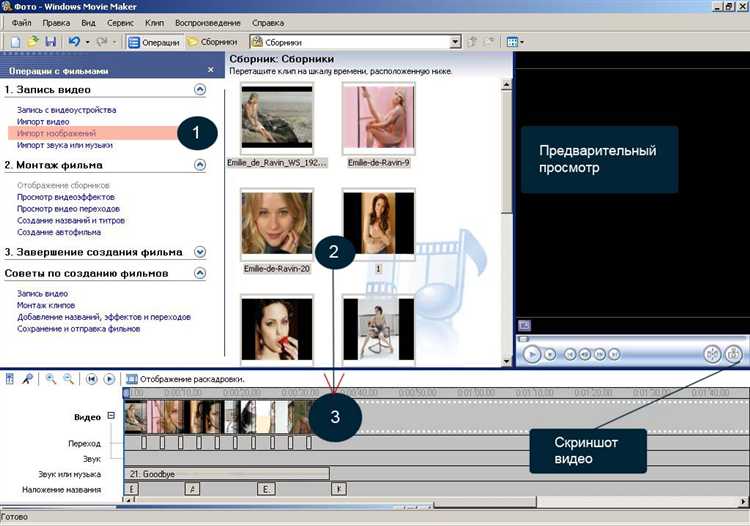Open the Правка menu
Screen dimensions: 750x526
click(56, 22)
